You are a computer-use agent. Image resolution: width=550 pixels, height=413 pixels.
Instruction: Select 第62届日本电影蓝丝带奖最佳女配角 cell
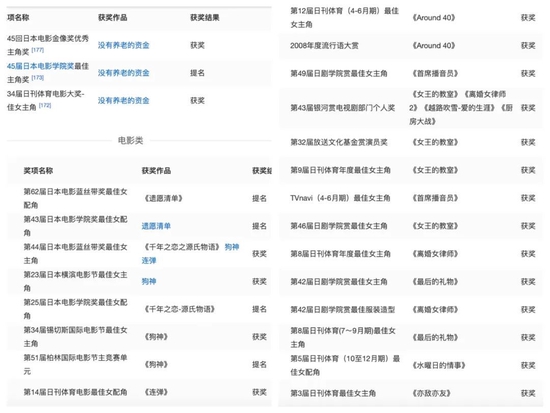coord(75,198)
